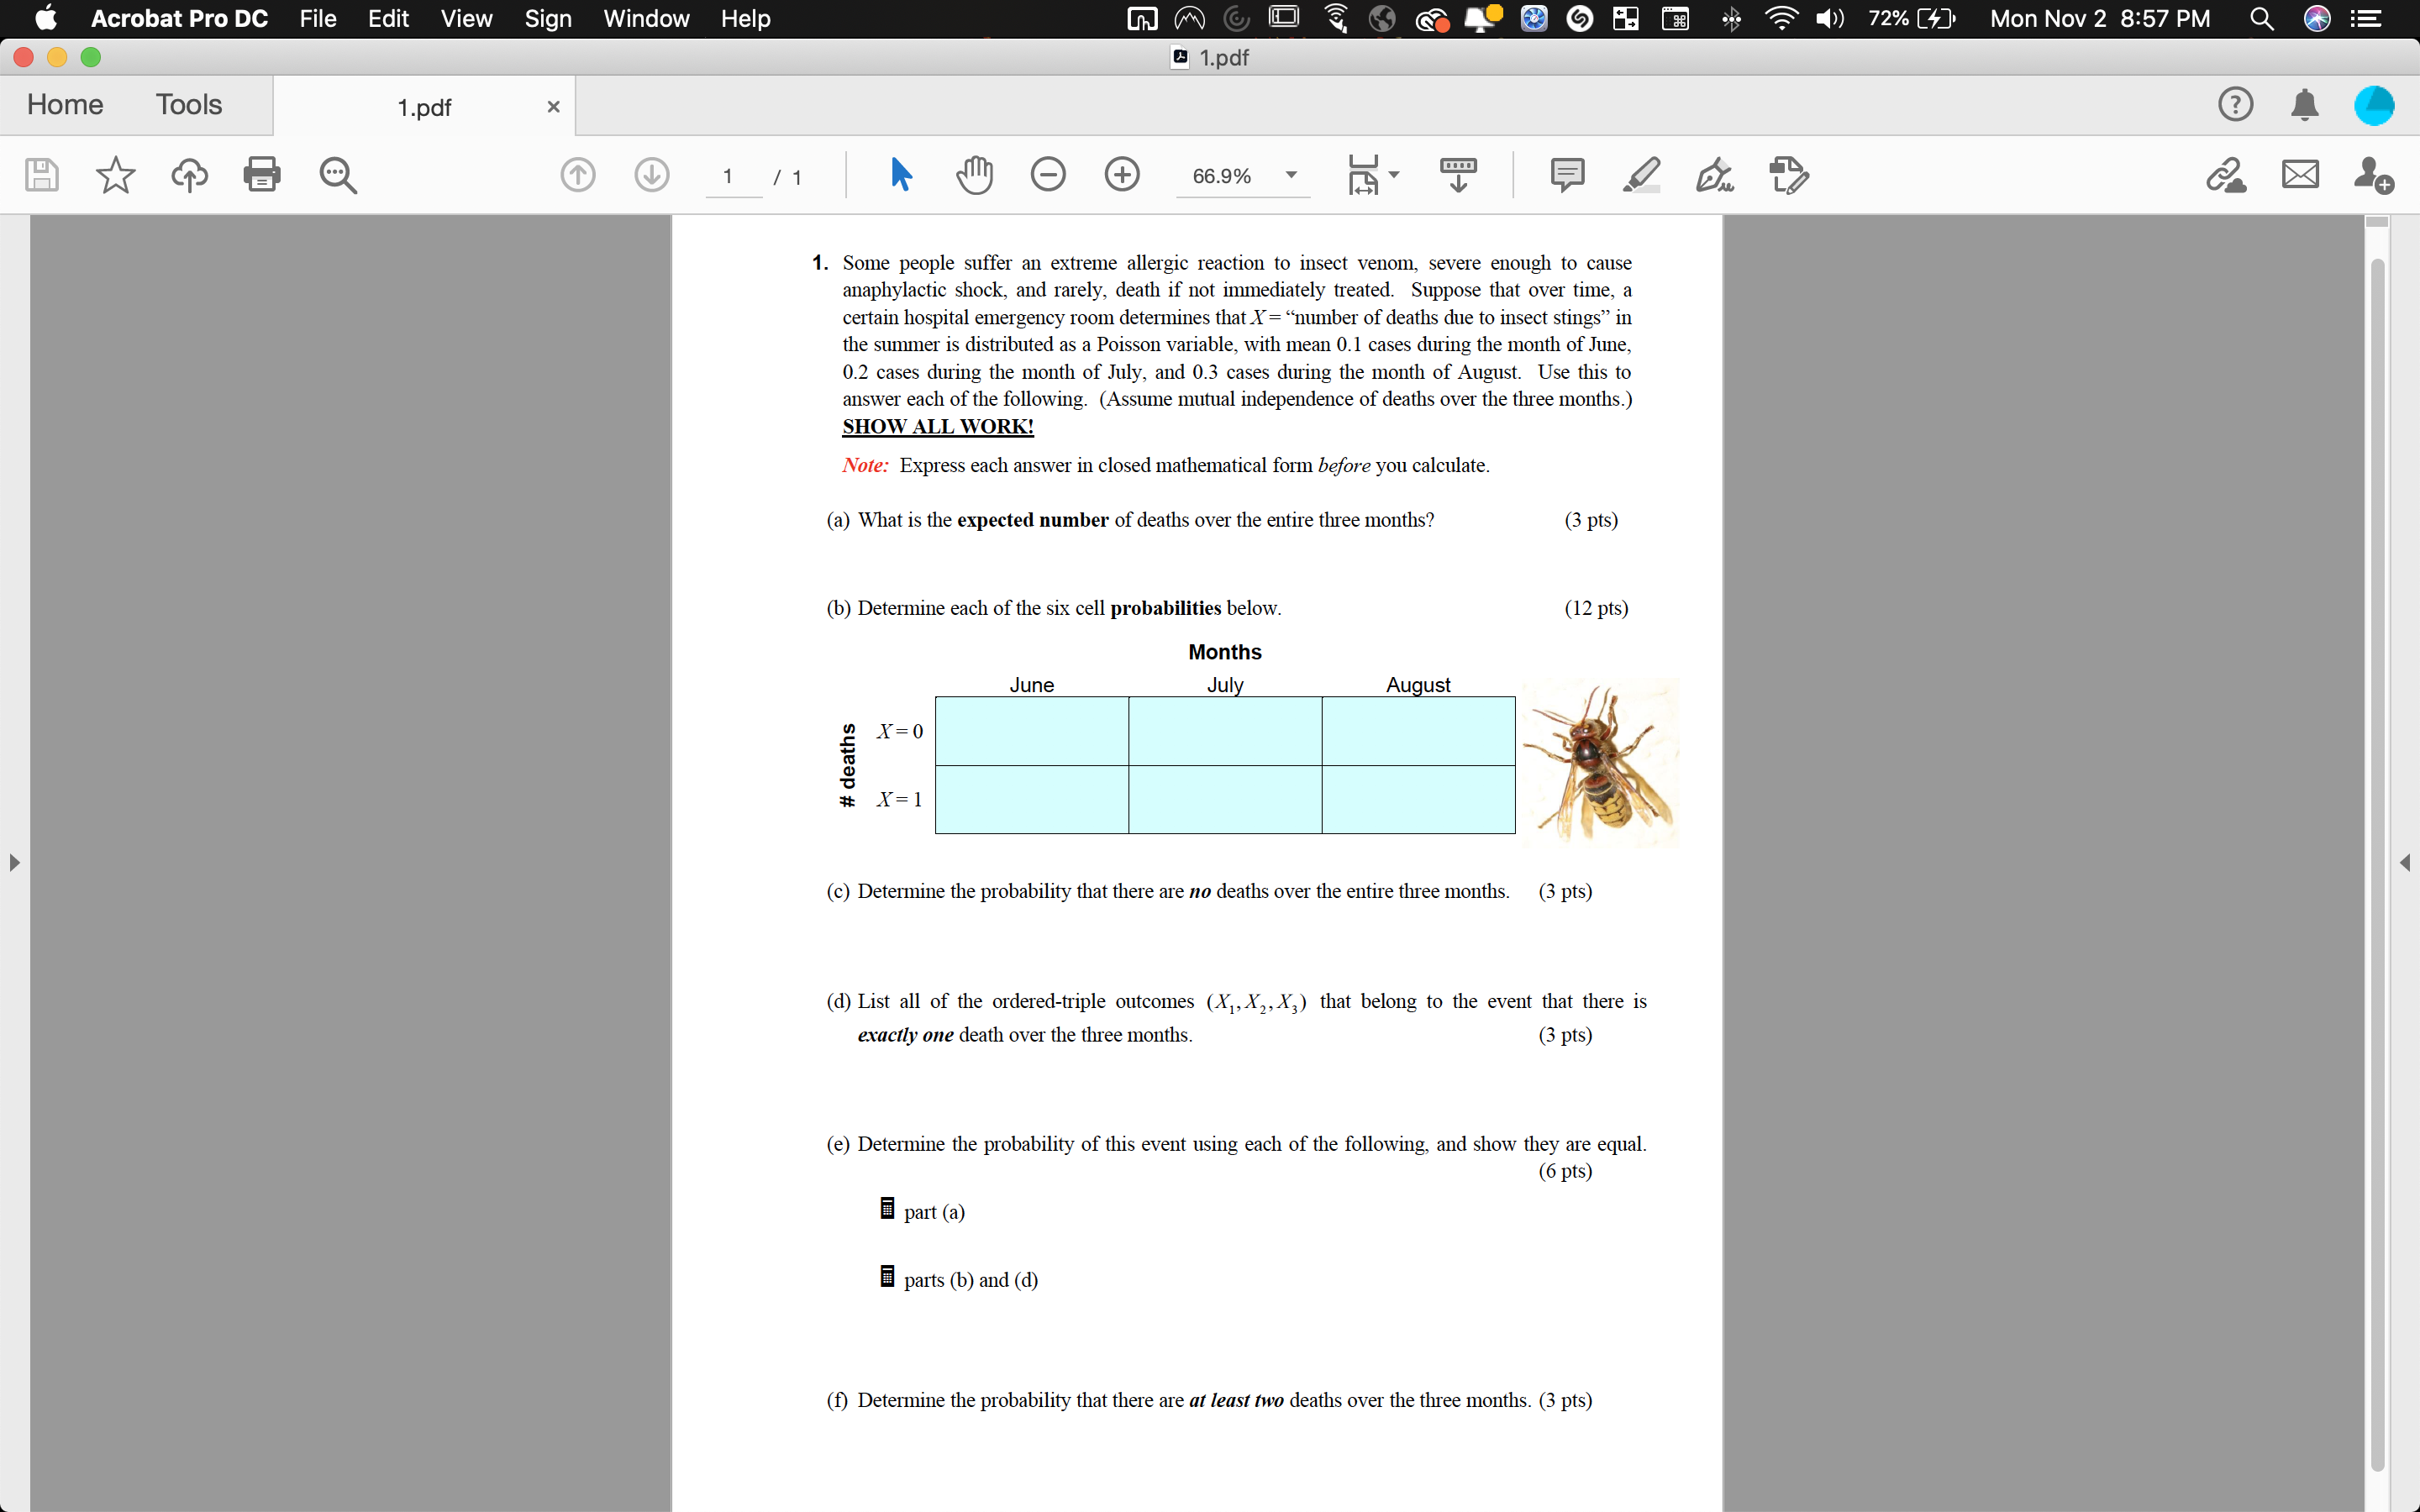Click the Bluetooth status icon

click(x=1732, y=18)
